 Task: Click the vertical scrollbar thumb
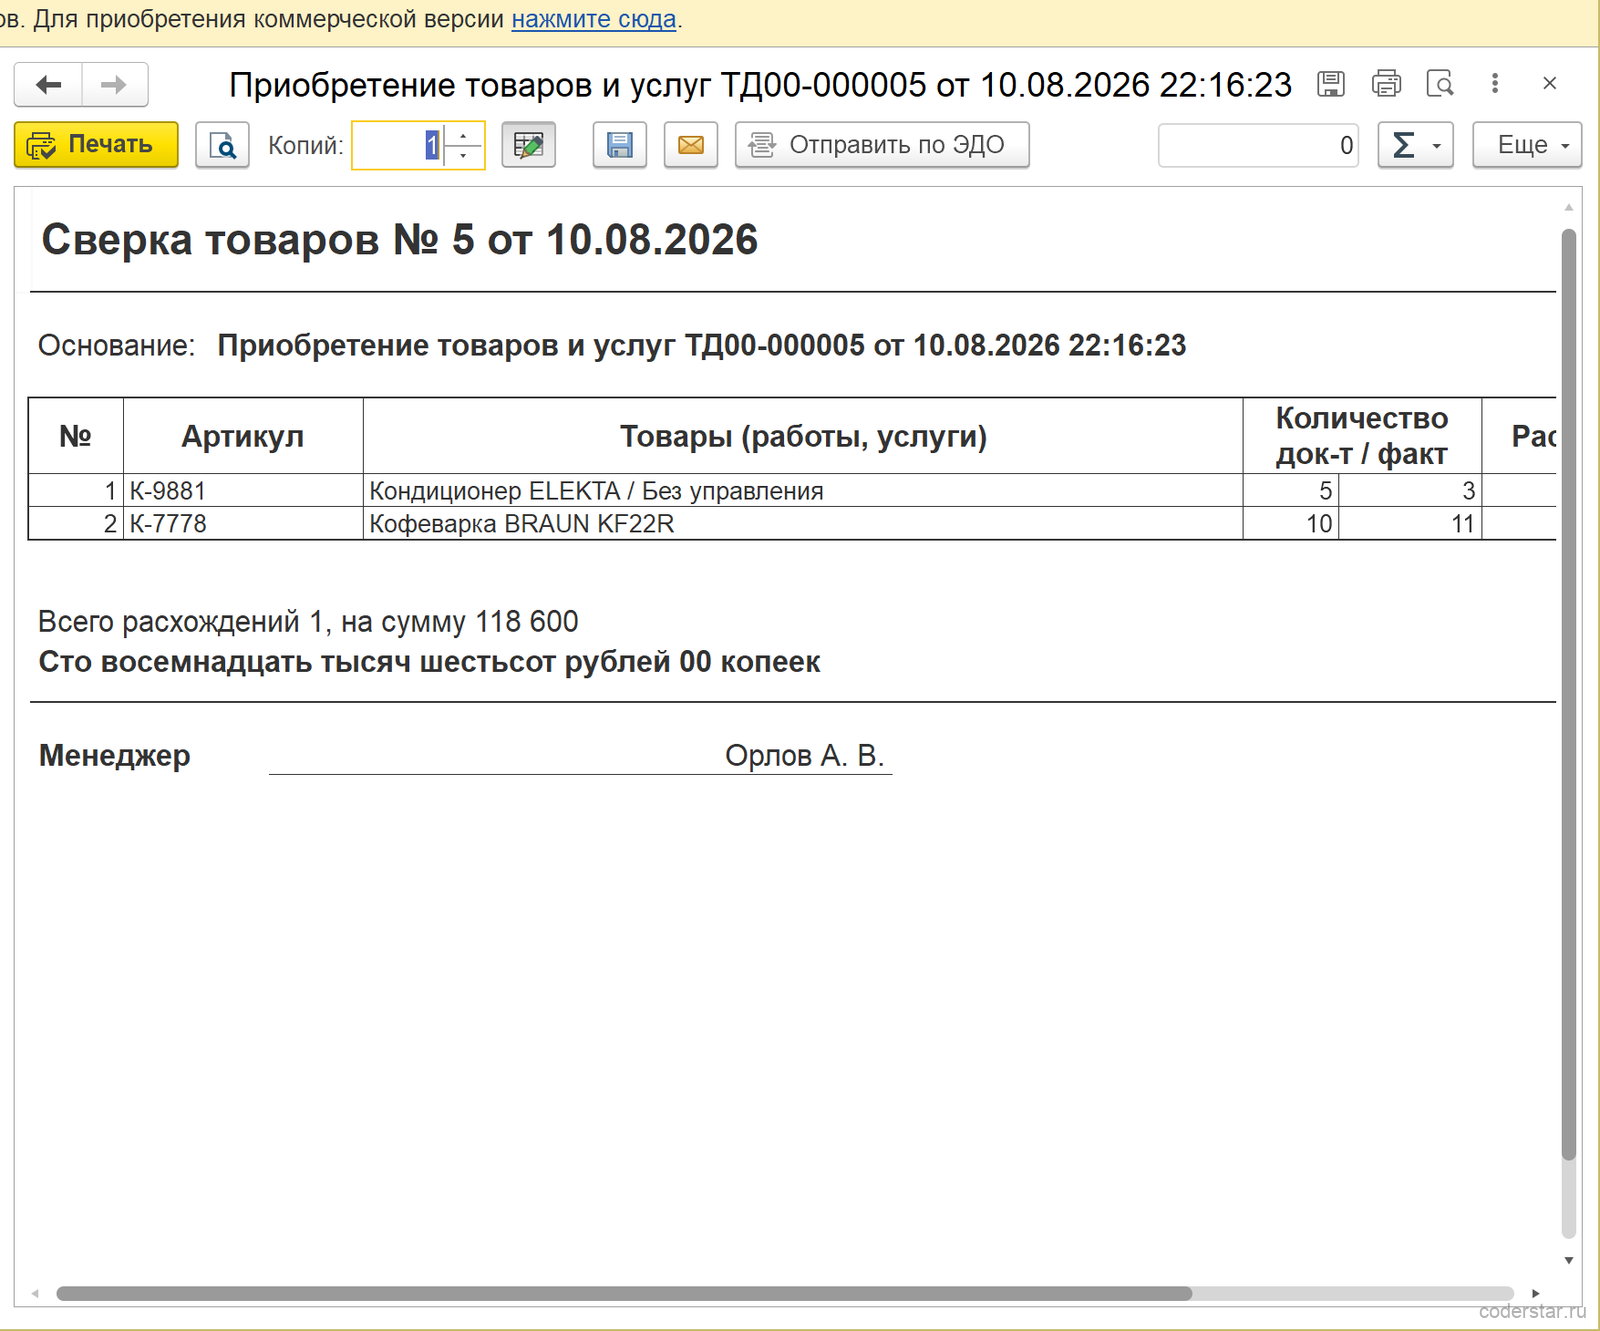click(x=1569, y=694)
